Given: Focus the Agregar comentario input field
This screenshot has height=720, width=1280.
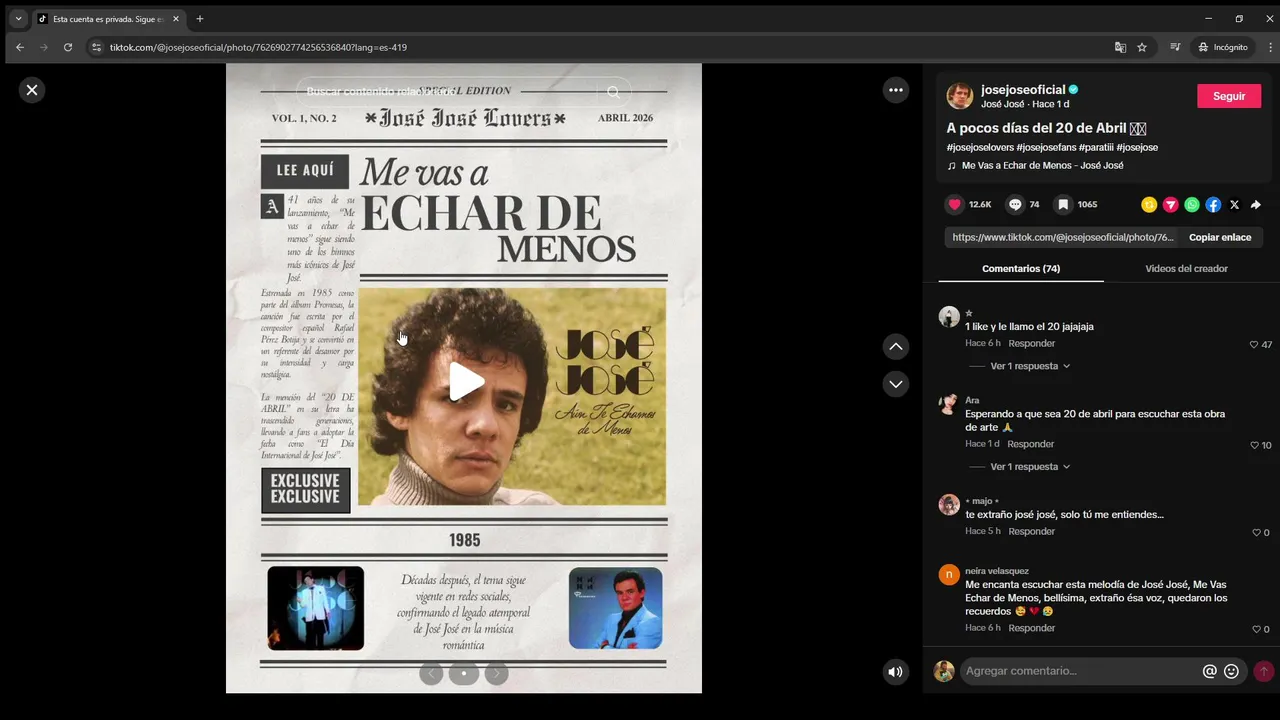Looking at the screenshot, I should point(1080,671).
